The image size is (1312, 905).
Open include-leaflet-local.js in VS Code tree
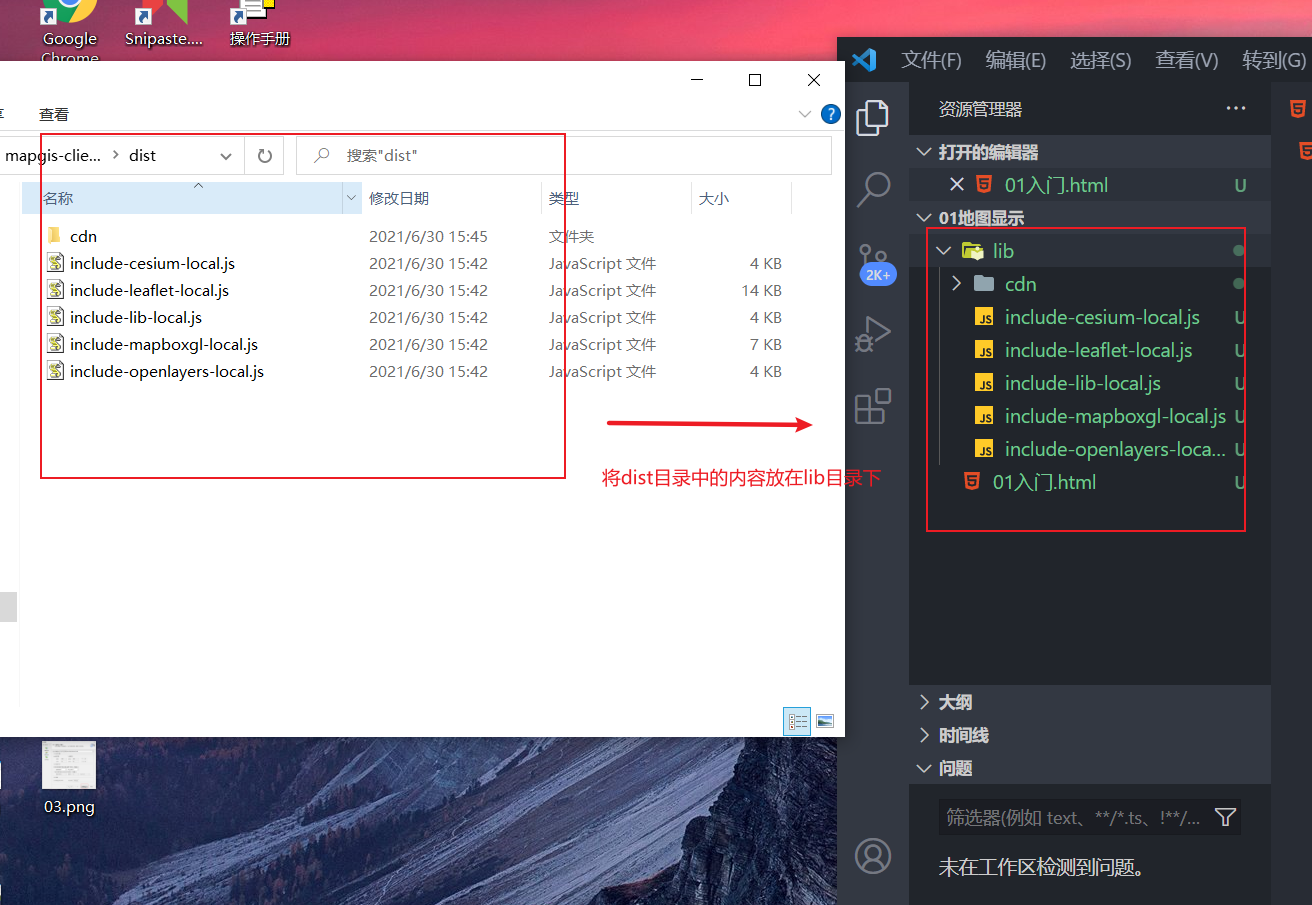(x=1098, y=350)
